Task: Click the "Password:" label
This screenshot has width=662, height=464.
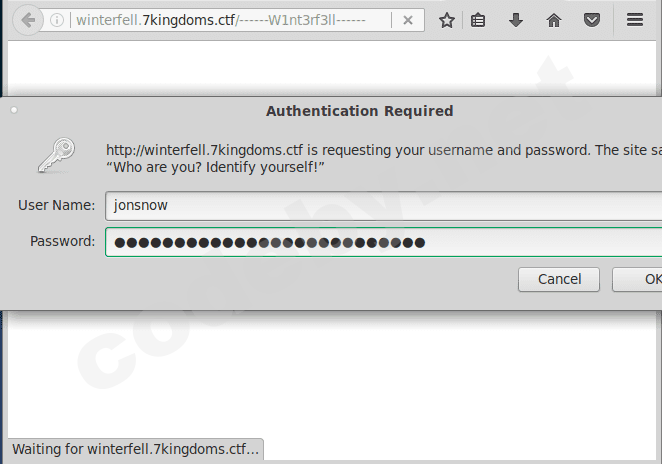Action: [62, 241]
